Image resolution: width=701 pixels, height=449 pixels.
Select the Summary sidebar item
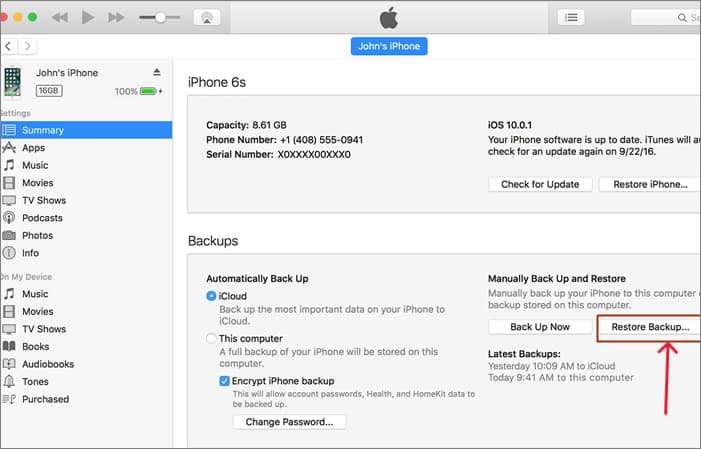(x=86, y=130)
